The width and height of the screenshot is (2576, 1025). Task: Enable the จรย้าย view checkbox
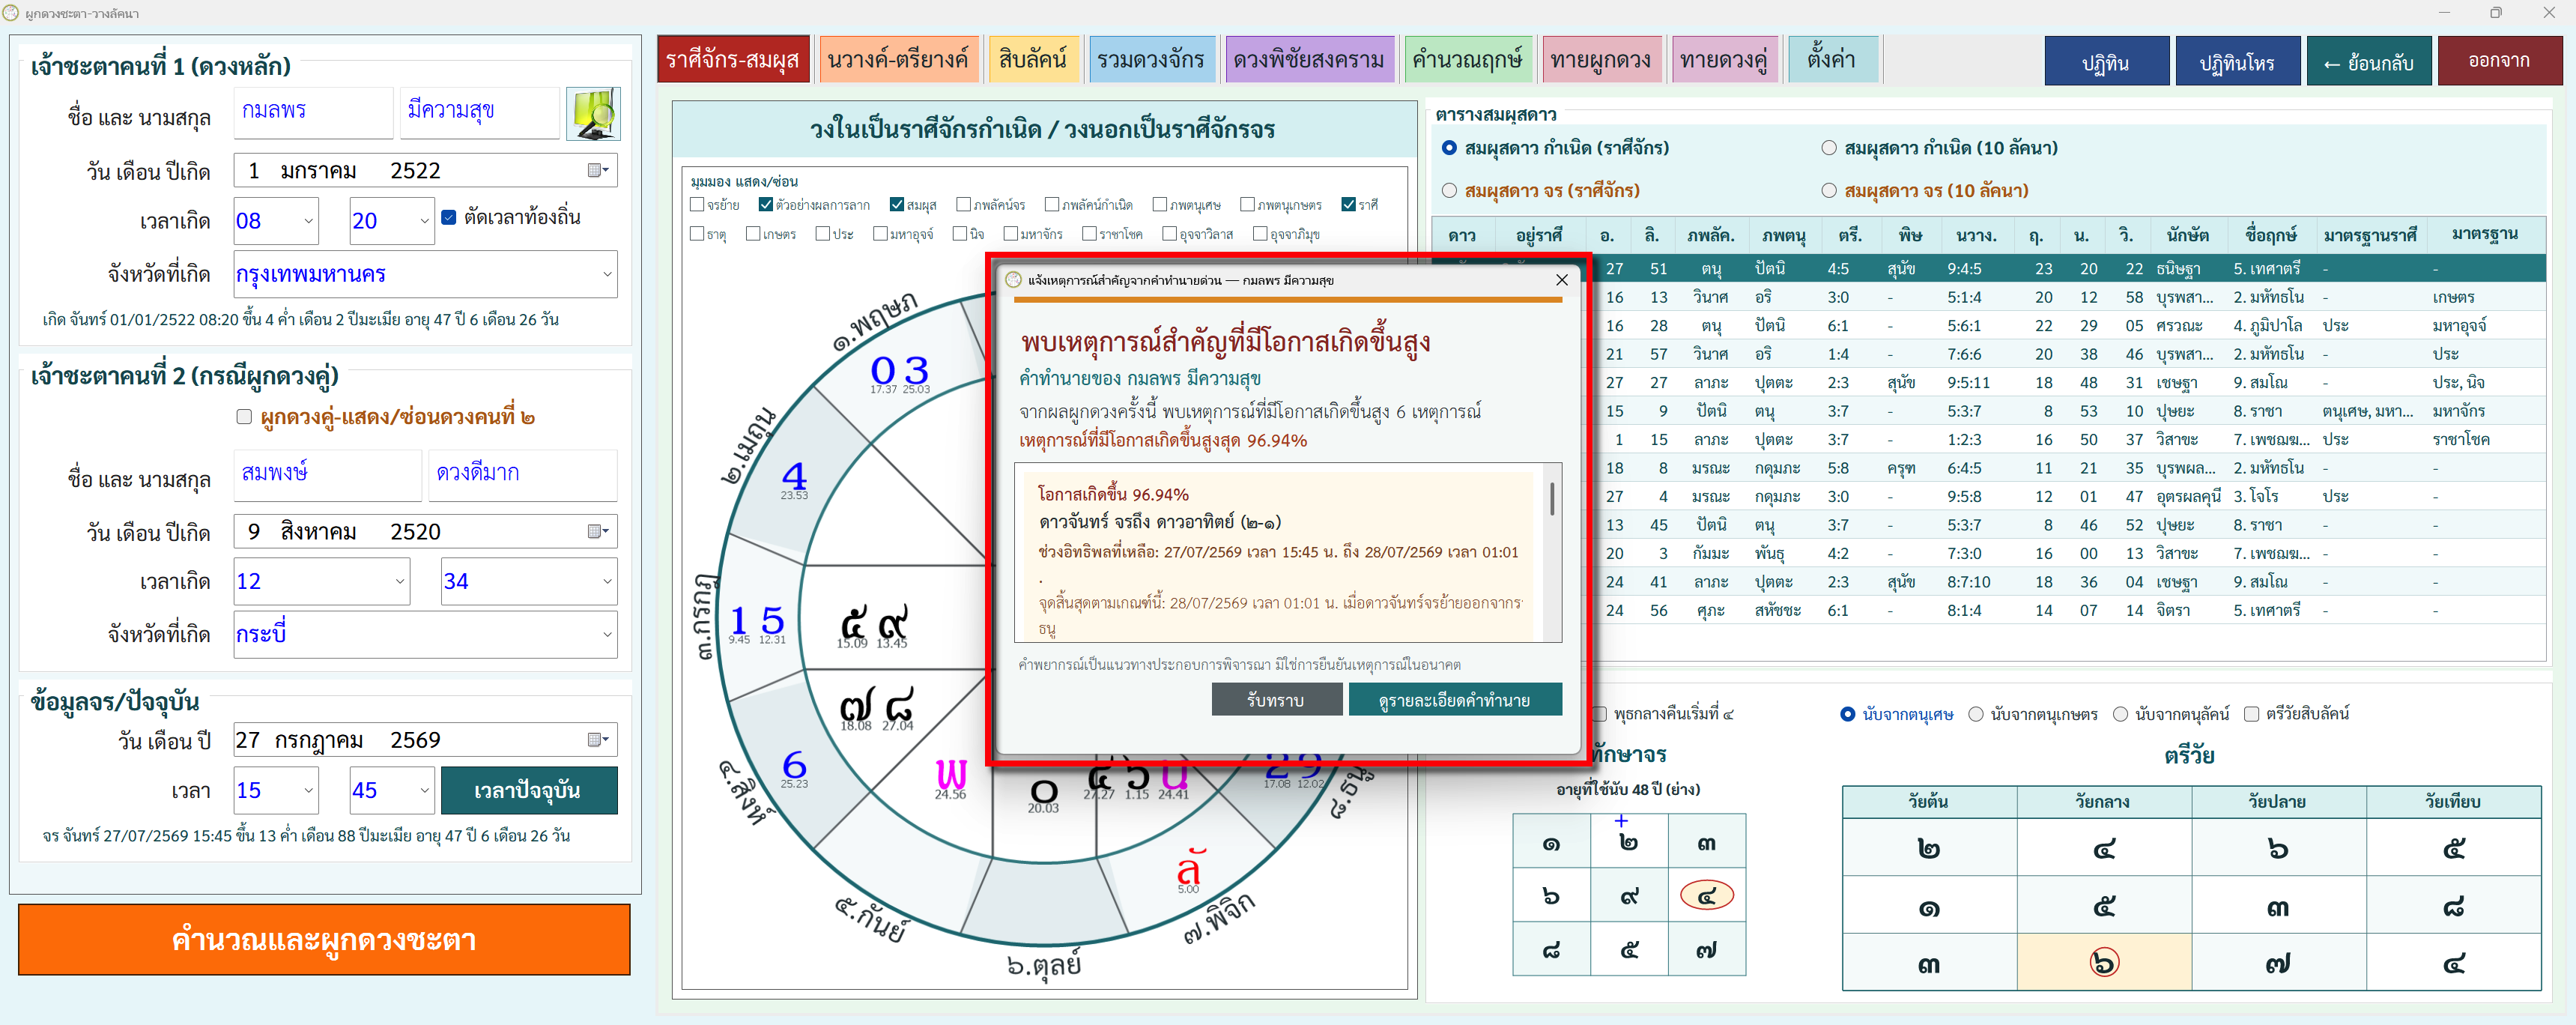697,205
